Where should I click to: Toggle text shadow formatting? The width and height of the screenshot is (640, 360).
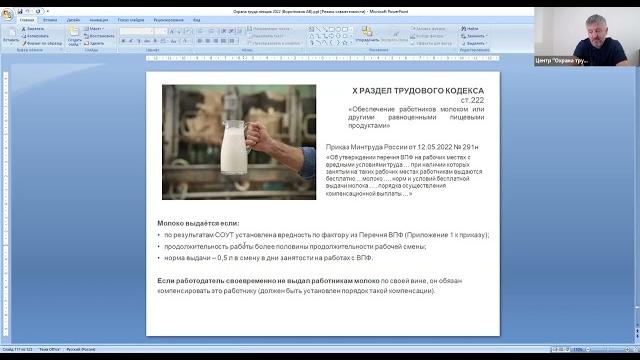155,41
